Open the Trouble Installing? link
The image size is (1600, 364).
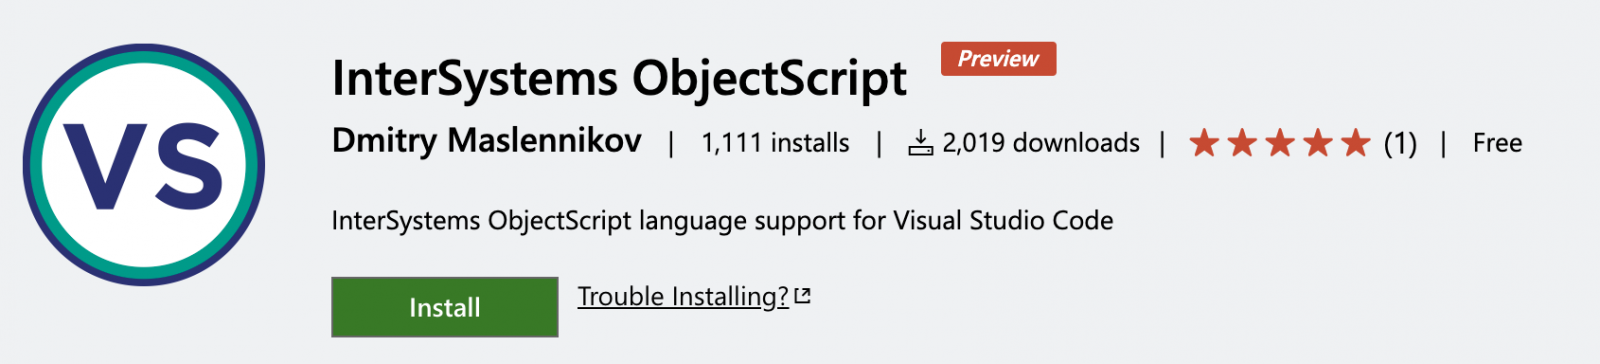click(x=683, y=297)
